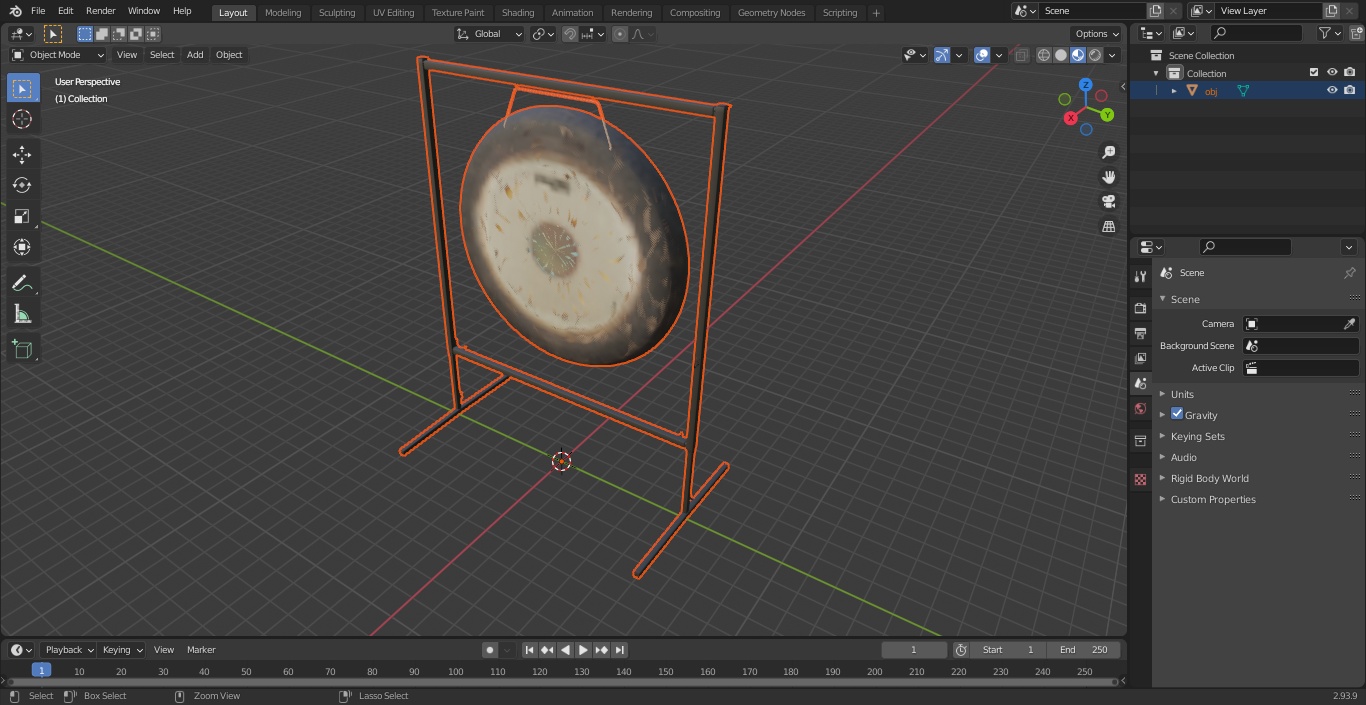Activate the Rotate tool

[22, 185]
